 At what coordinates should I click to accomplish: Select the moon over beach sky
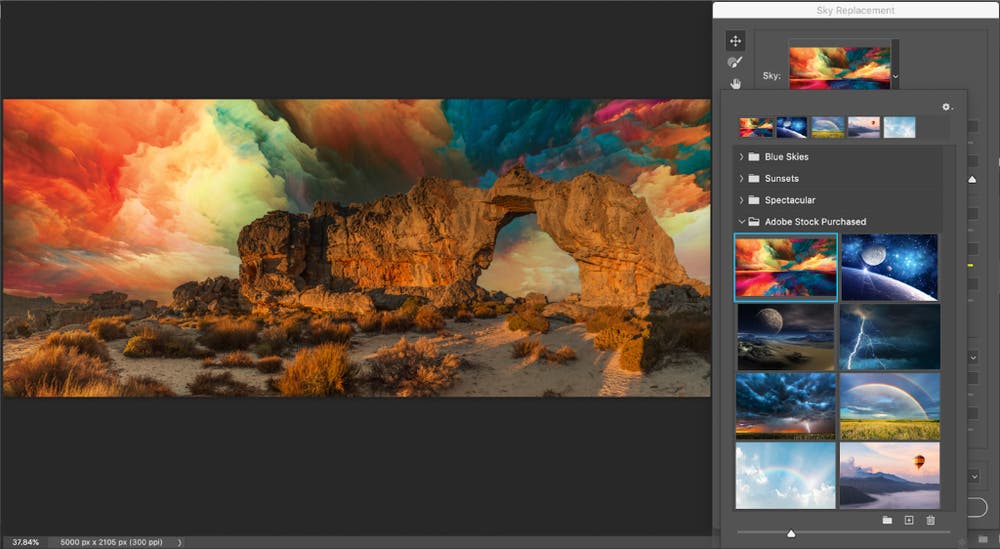pos(786,337)
